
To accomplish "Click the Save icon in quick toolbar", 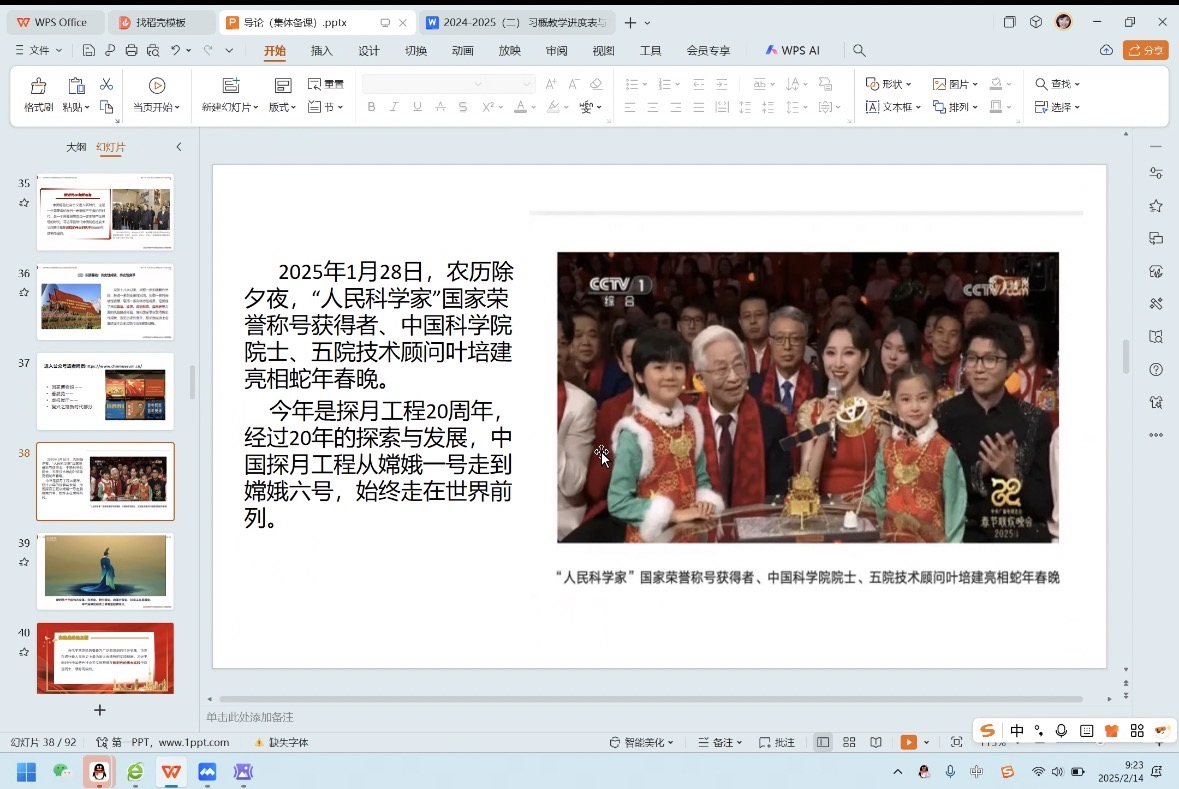I will (x=89, y=50).
